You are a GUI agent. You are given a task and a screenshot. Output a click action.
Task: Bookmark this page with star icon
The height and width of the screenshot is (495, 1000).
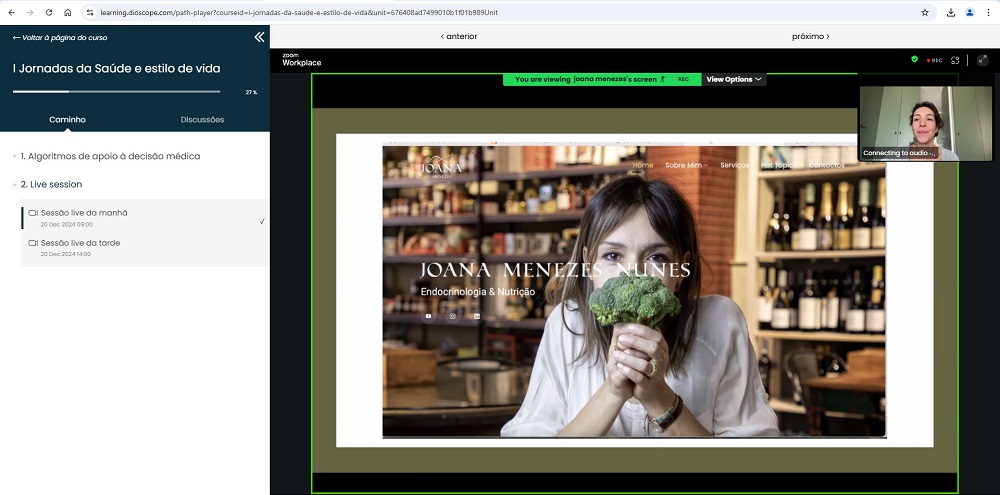coord(925,12)
